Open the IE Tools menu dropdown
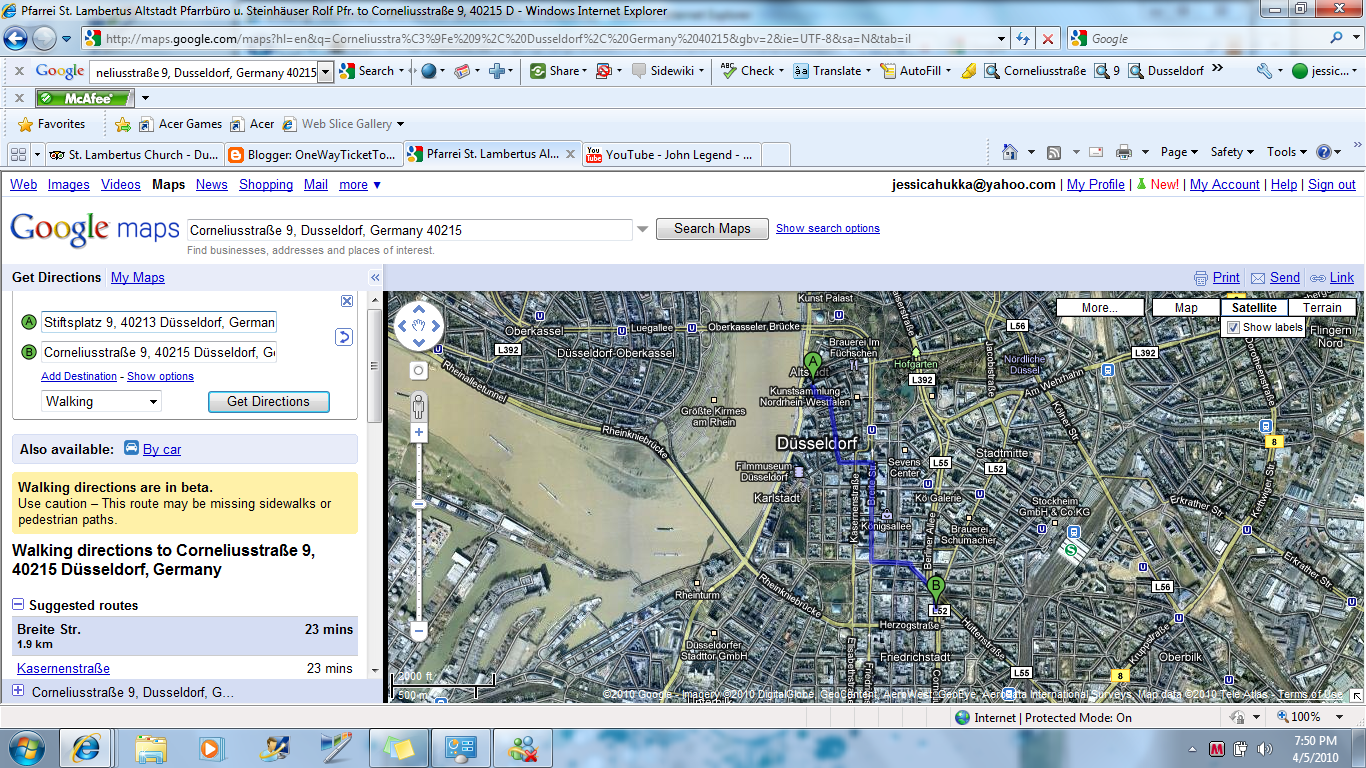The height and width of the screenshot is (768, 1366). (1287, 152)
